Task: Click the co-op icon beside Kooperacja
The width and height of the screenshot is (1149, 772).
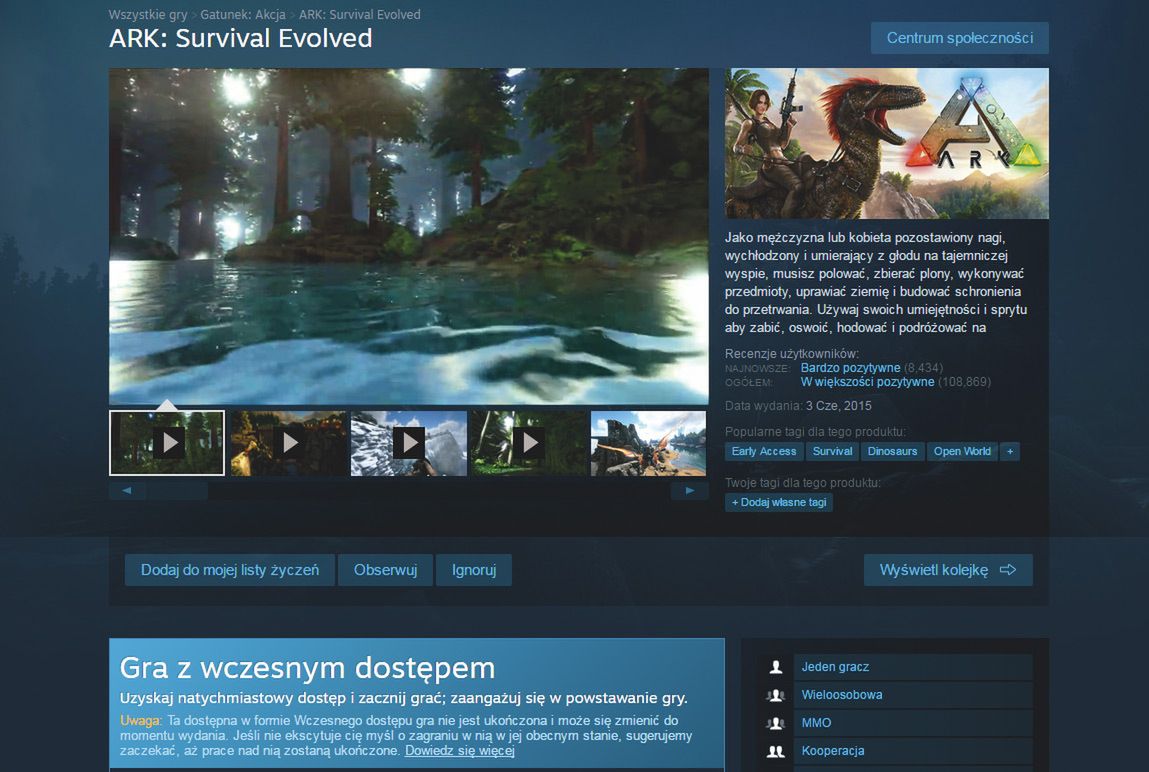Action: tap(775, 751)
